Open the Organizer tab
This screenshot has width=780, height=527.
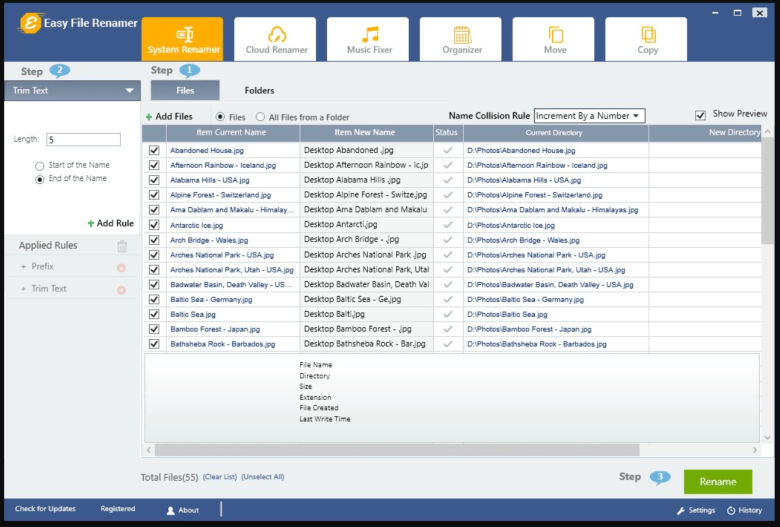tap(461, 39)
